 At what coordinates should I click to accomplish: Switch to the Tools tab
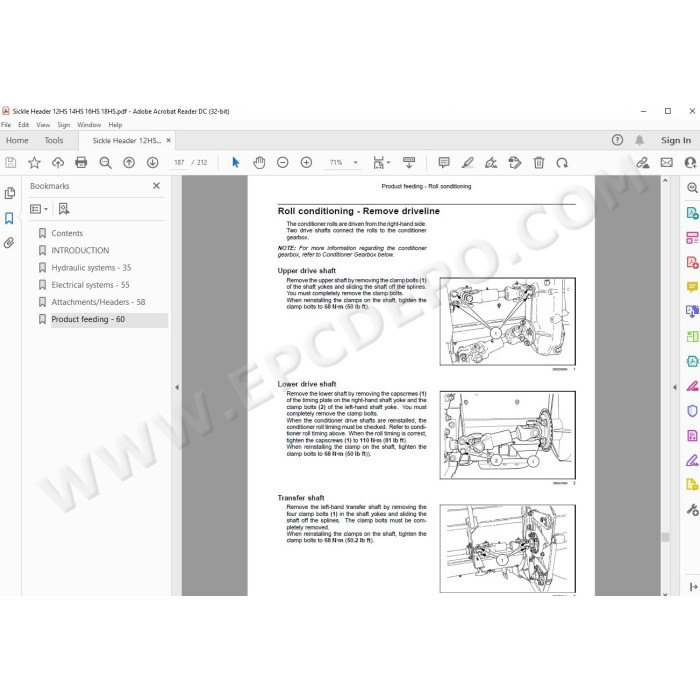coord(54,140)
